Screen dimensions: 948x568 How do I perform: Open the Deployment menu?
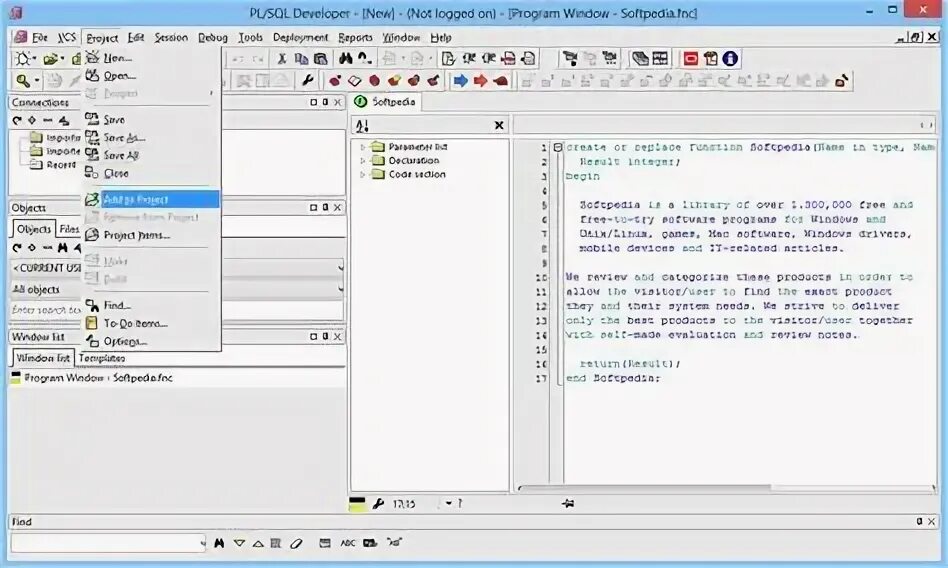(x=300, y=38)
